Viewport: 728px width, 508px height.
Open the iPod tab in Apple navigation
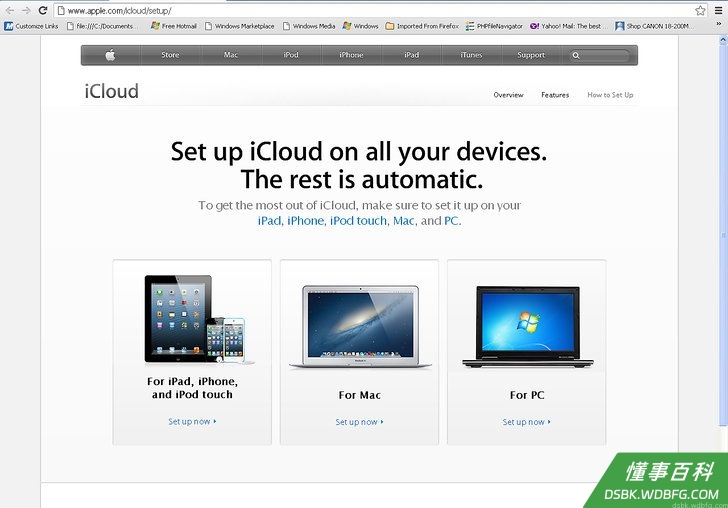(x=291, y=55)
